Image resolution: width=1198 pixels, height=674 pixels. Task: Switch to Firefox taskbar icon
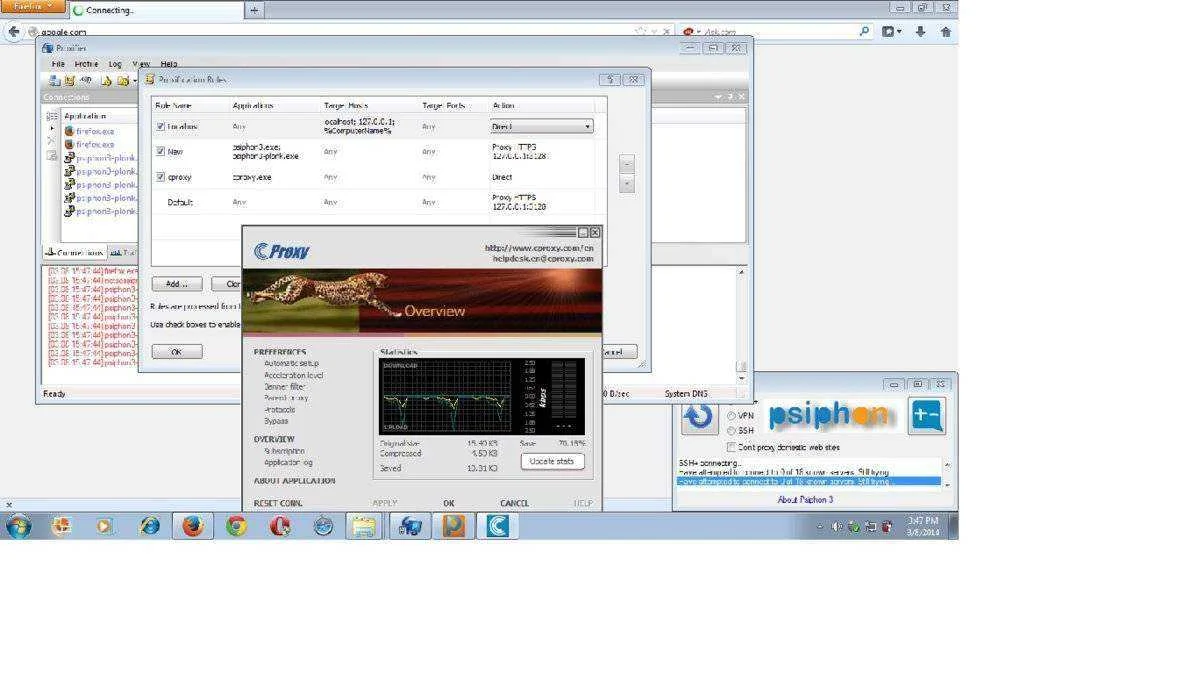(x=193, y=527)
